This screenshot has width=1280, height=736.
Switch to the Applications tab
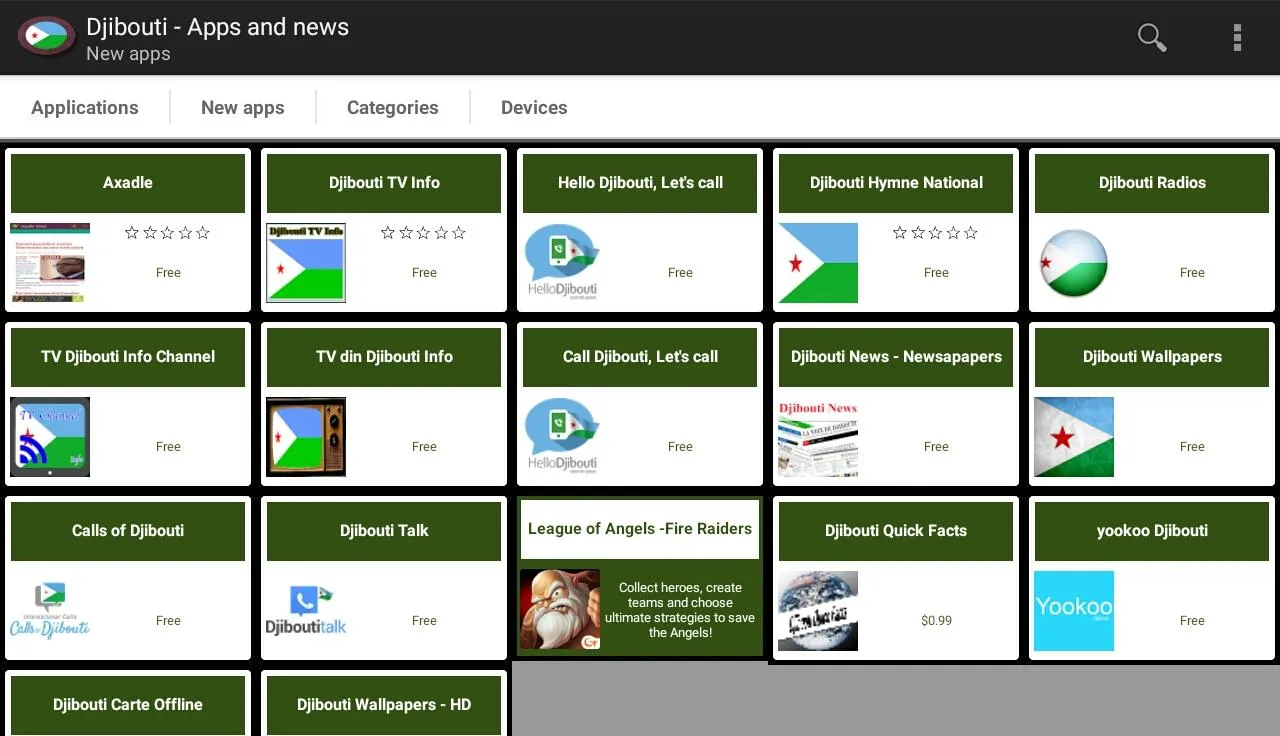pyautogui.click(x=85, y=107)
